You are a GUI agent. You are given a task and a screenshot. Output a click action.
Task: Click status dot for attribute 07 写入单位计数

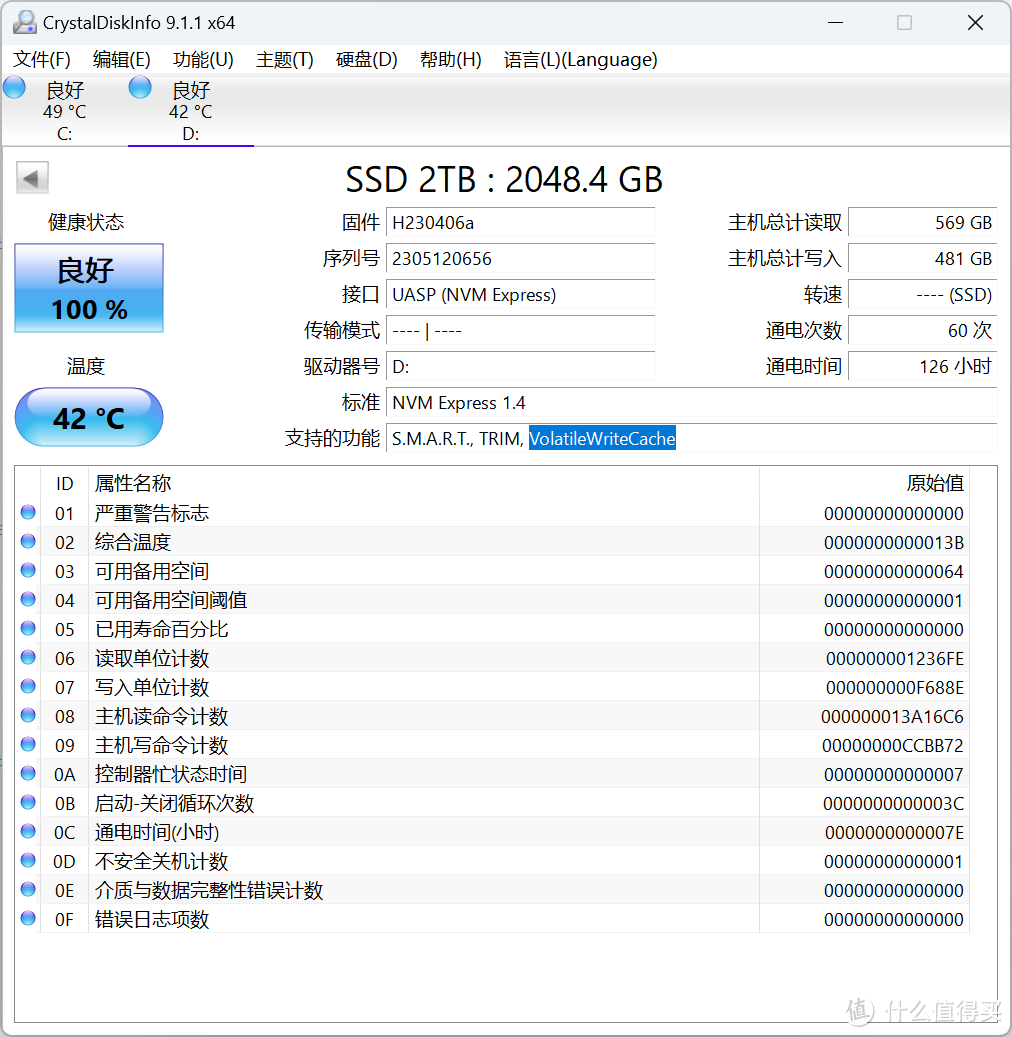(28, 686)
